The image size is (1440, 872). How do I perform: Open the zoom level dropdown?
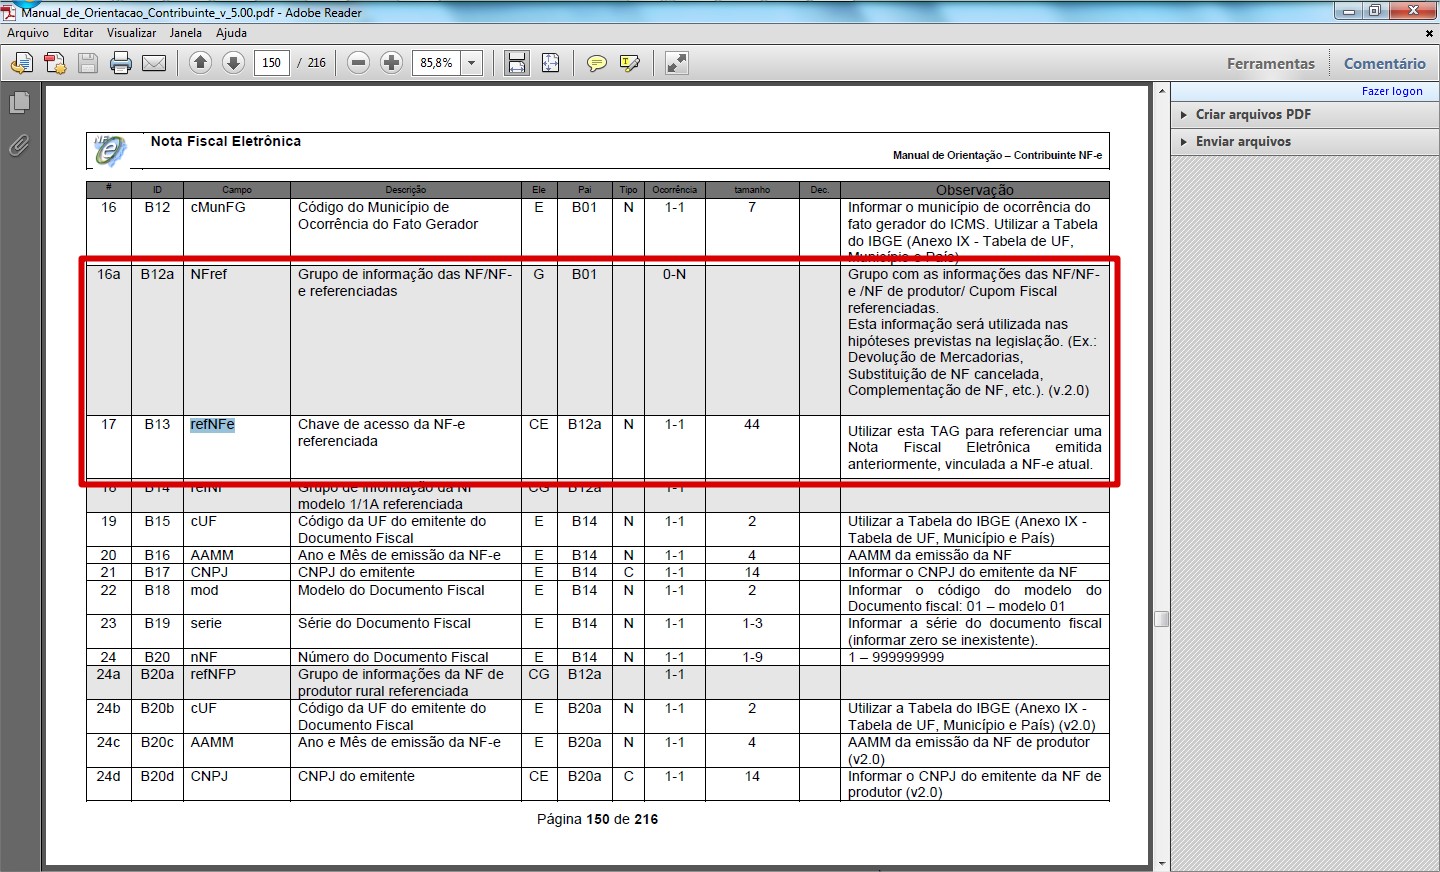coord(471,63)
